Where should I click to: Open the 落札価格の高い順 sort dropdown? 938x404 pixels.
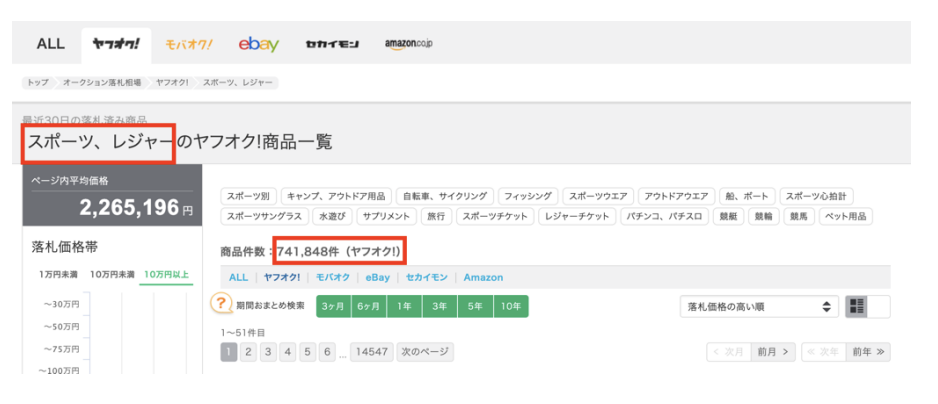pyautogui.click(x=758, y=307)
